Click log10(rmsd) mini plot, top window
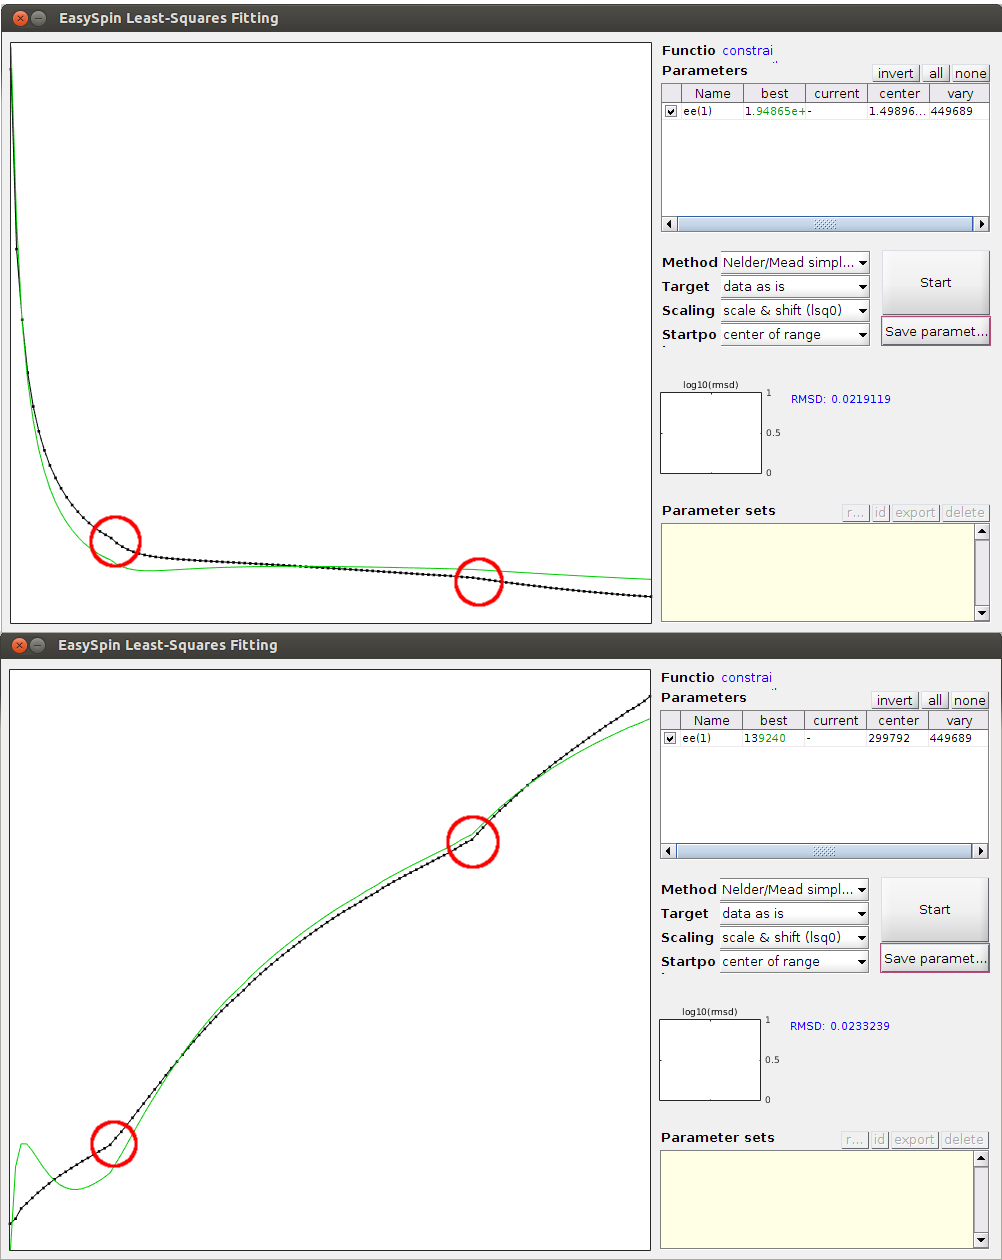The width and height of the screenshot is (1002, 1260). coord(711,433)
